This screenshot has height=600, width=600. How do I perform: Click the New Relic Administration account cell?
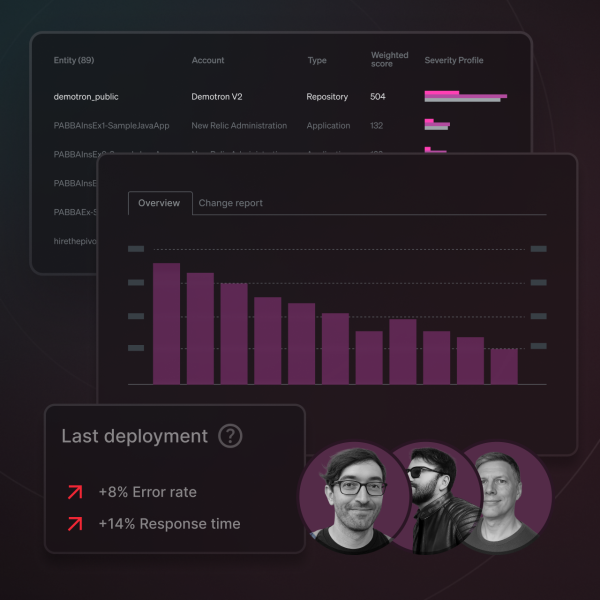[238, 126]
